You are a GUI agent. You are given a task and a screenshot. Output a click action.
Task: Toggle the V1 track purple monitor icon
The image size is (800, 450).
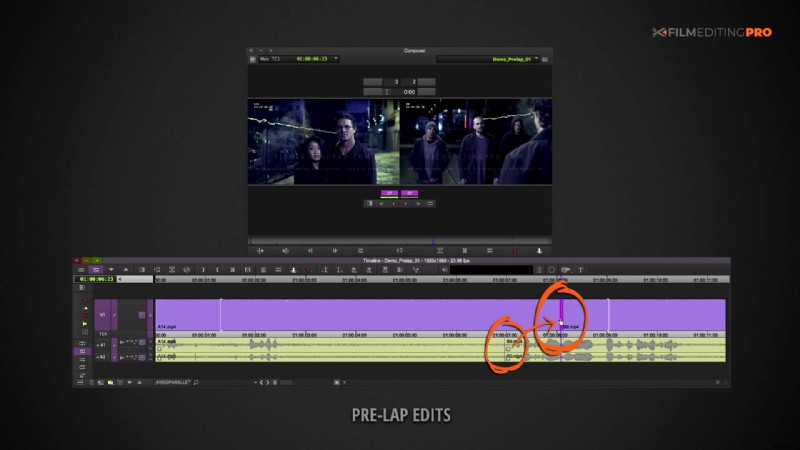(142, 315)
